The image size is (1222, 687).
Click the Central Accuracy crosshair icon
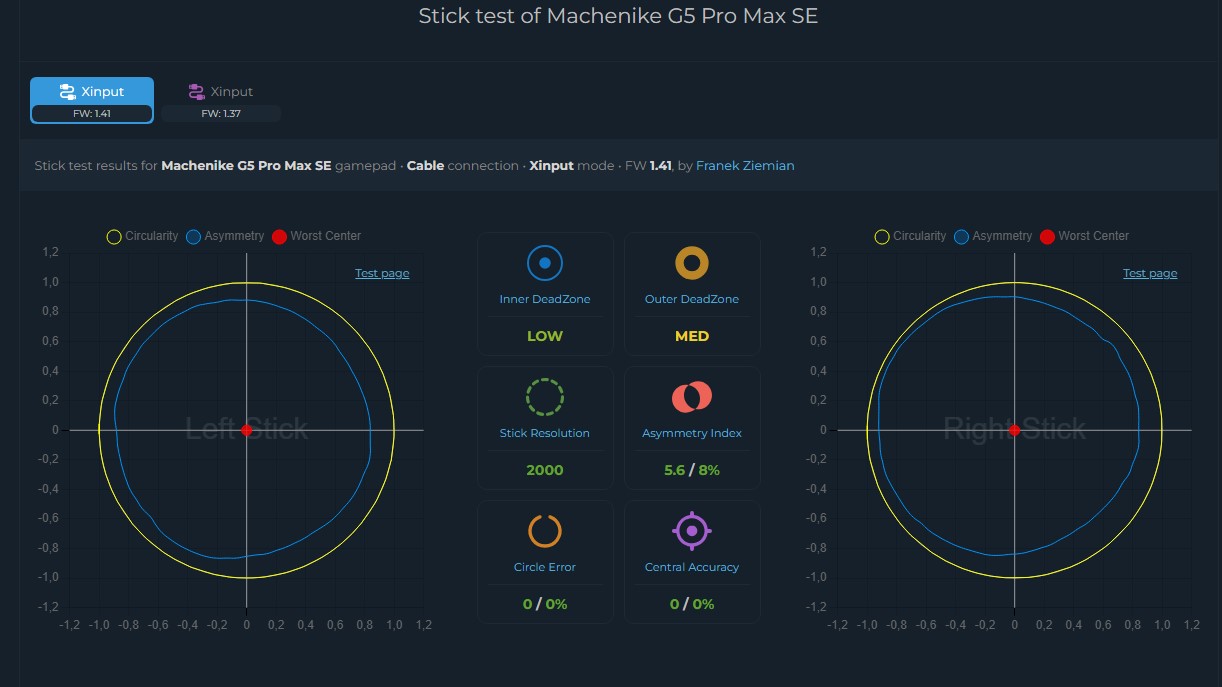[692, 531]
